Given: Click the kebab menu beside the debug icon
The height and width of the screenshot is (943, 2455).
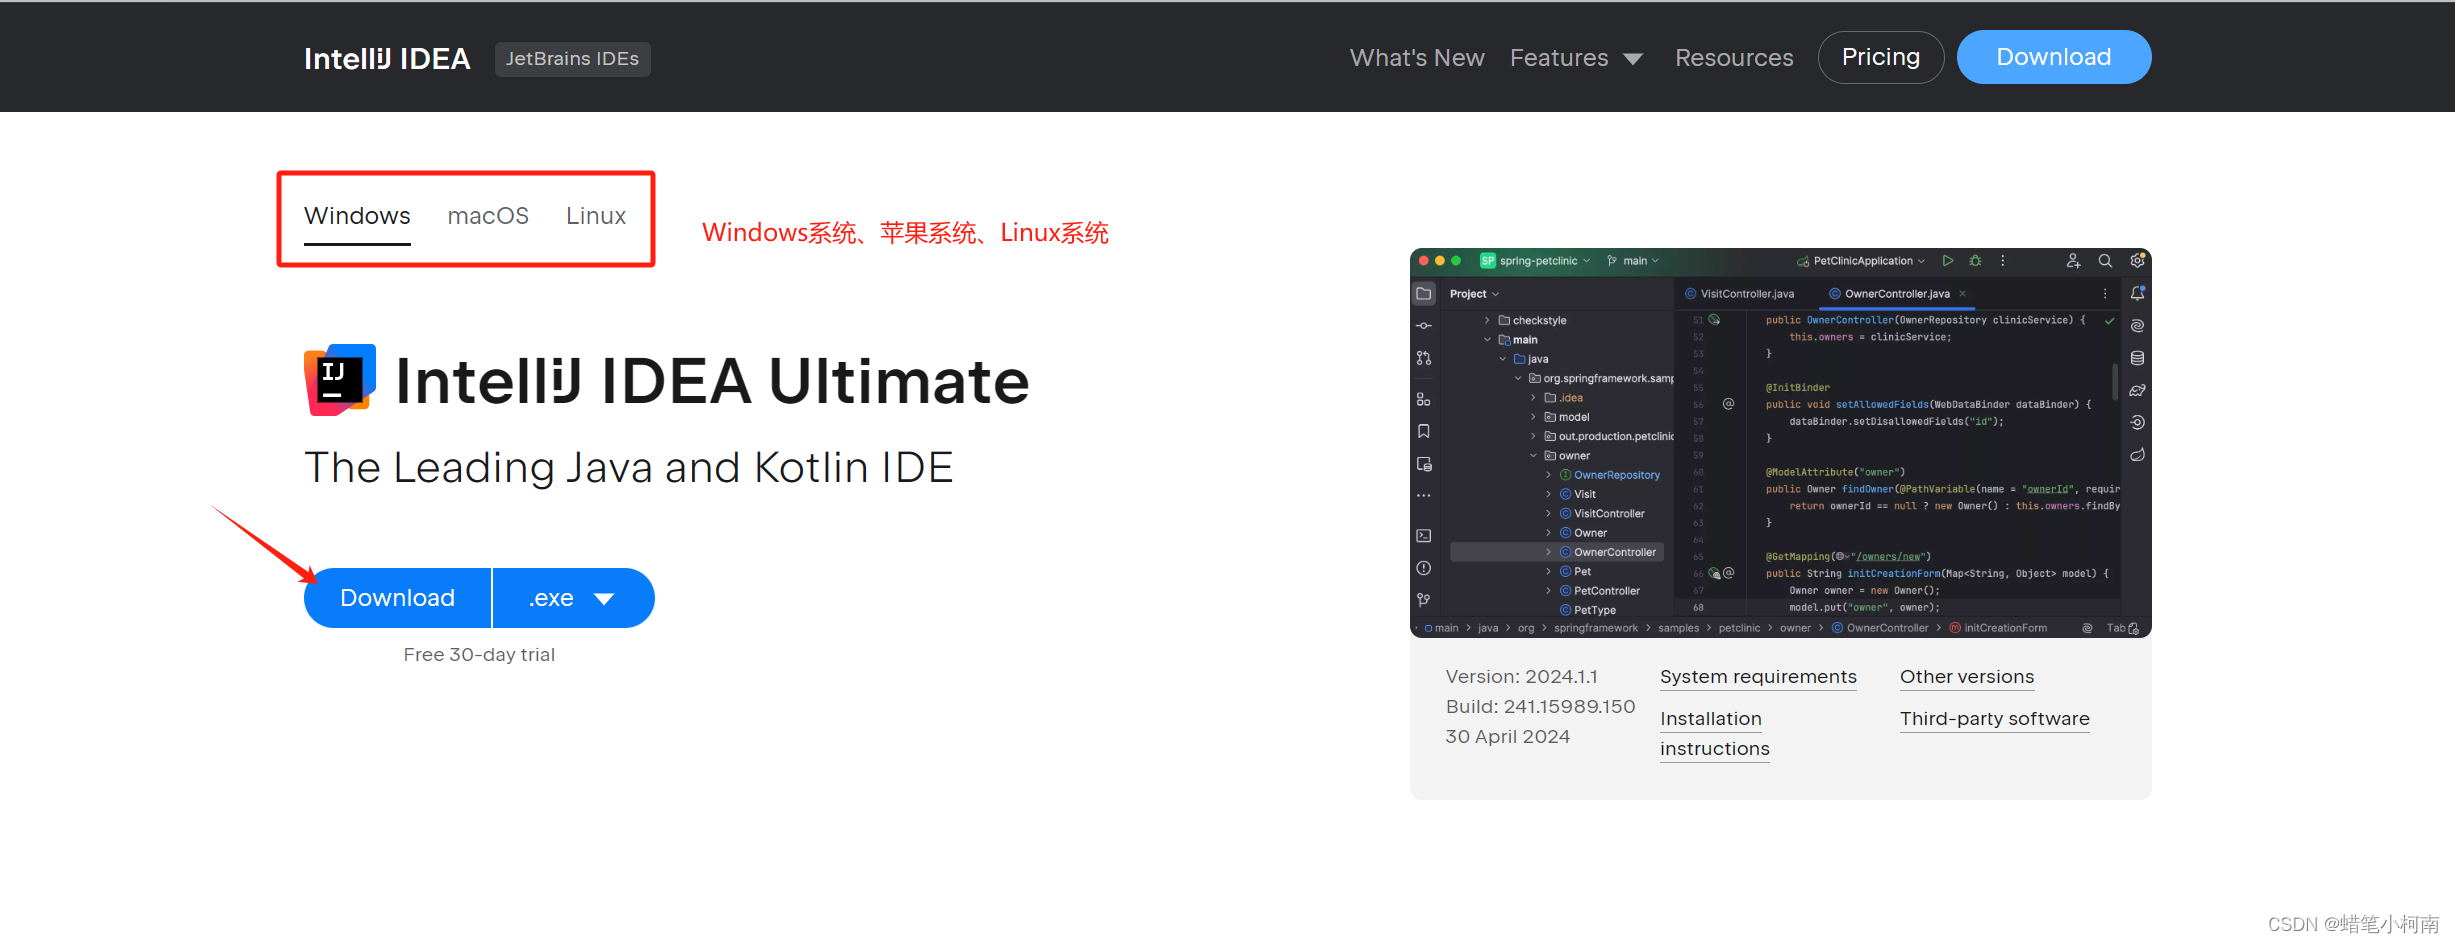Looking at the screenshot, I should [x=2003, y=261].
